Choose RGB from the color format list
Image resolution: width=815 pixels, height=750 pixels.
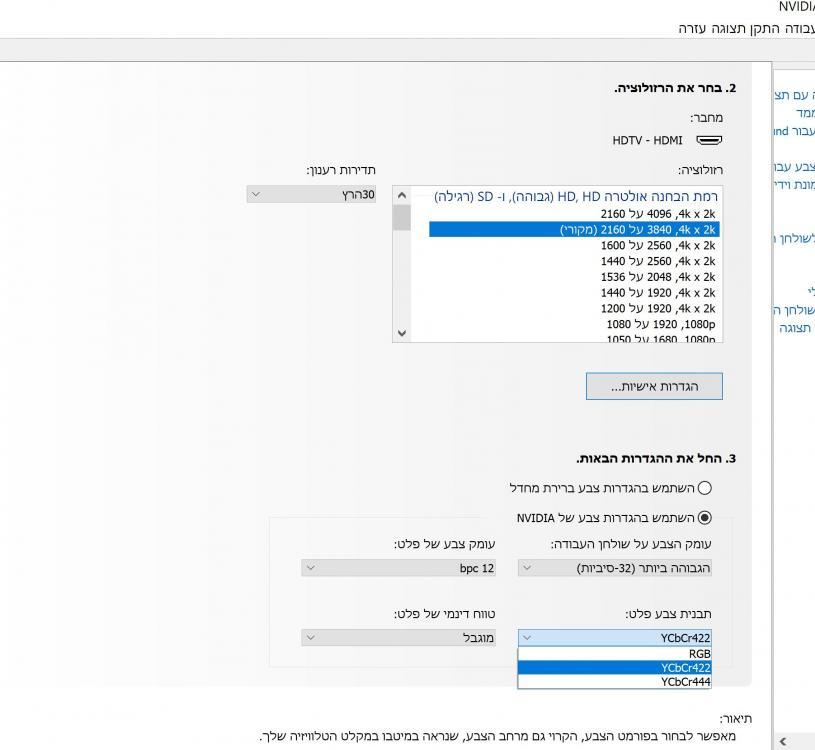pos(614,654)
